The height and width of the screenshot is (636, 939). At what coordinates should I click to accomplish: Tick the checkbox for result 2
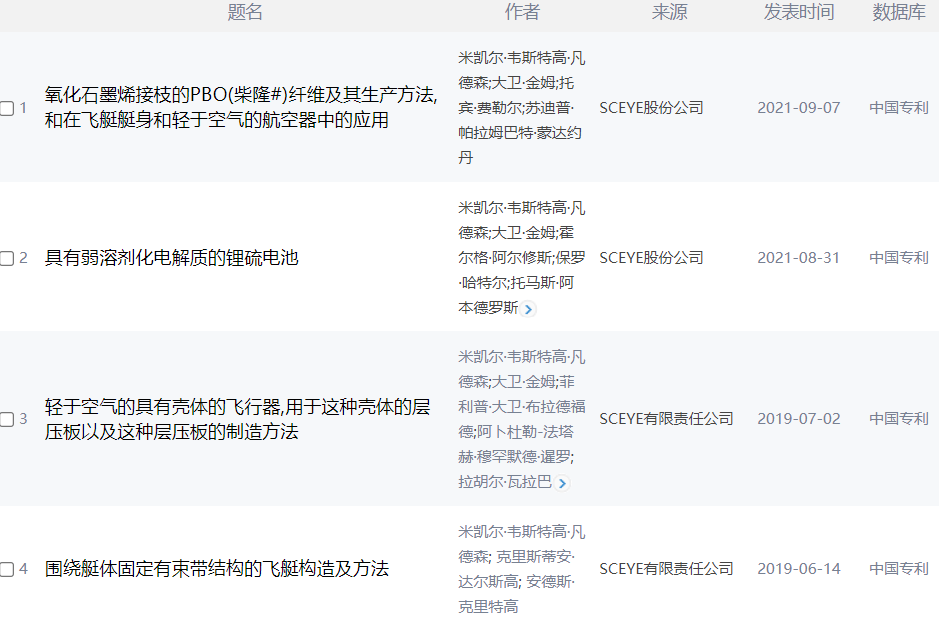coord(7,258)
